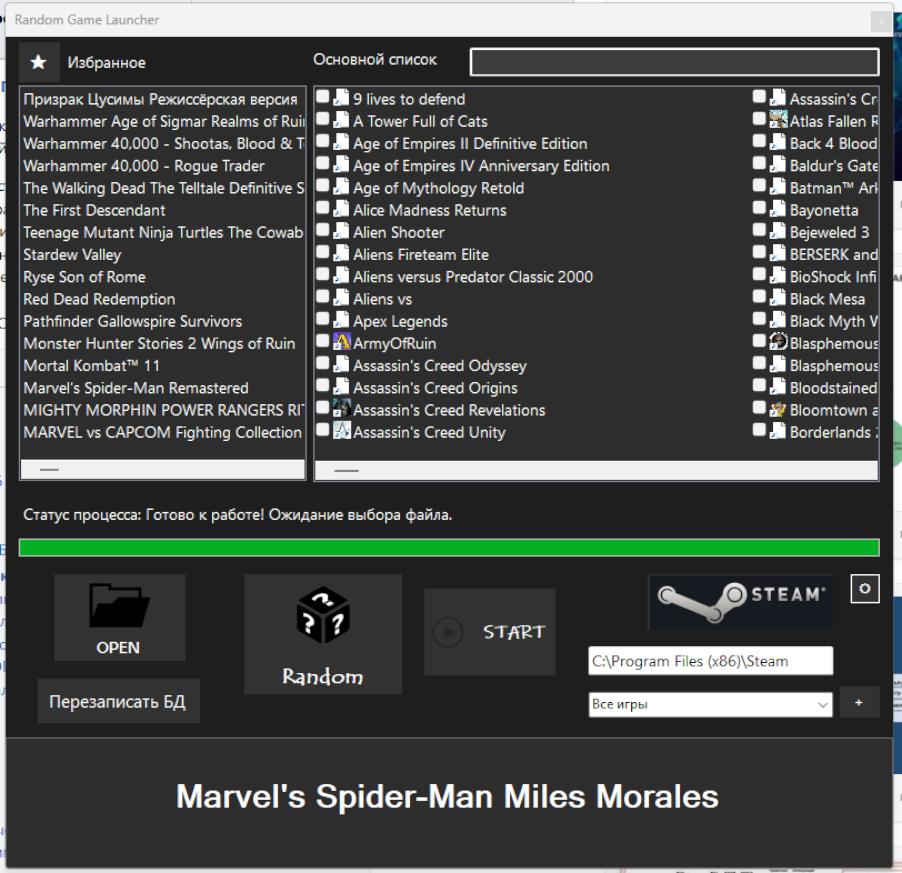Image resolution: width=902 pixels, height=873 pixels.
Task: Select Призрак Цусимы Режиссёрская версия
Action: click(160, 99)
